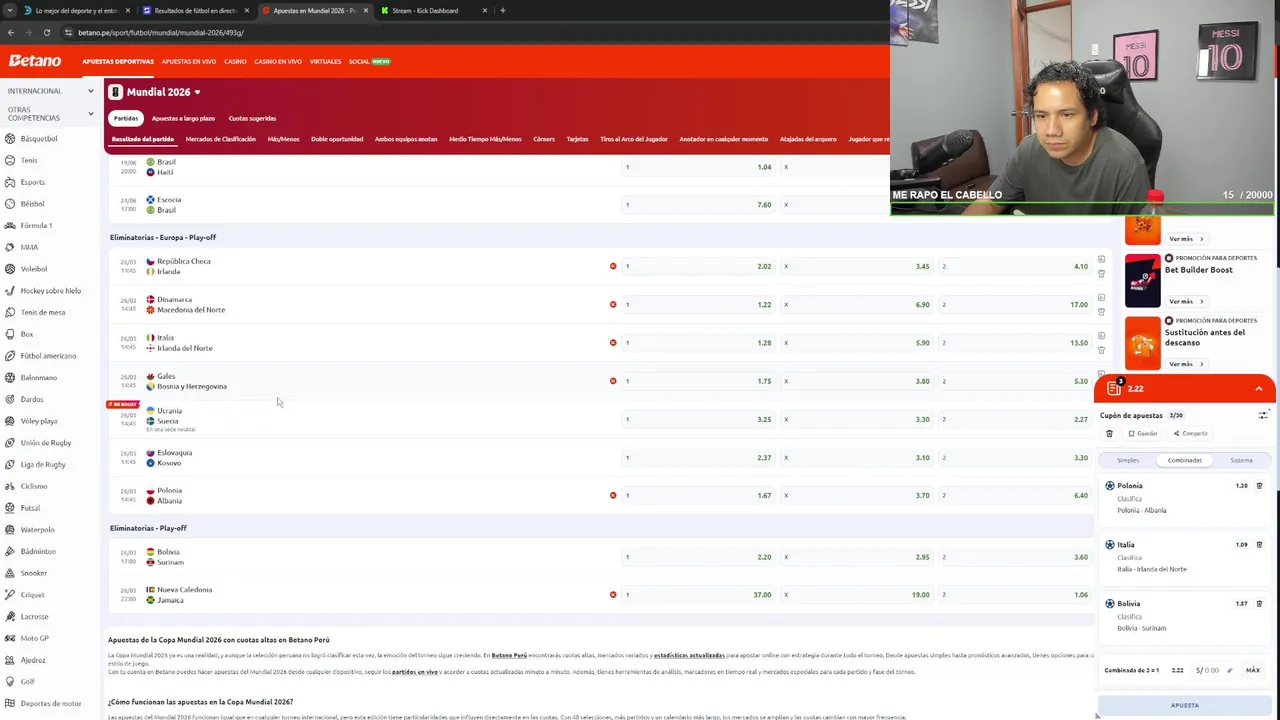Share the coupon with Compartir
This screenshot has width=1280, height=720.
(1190, 434)
